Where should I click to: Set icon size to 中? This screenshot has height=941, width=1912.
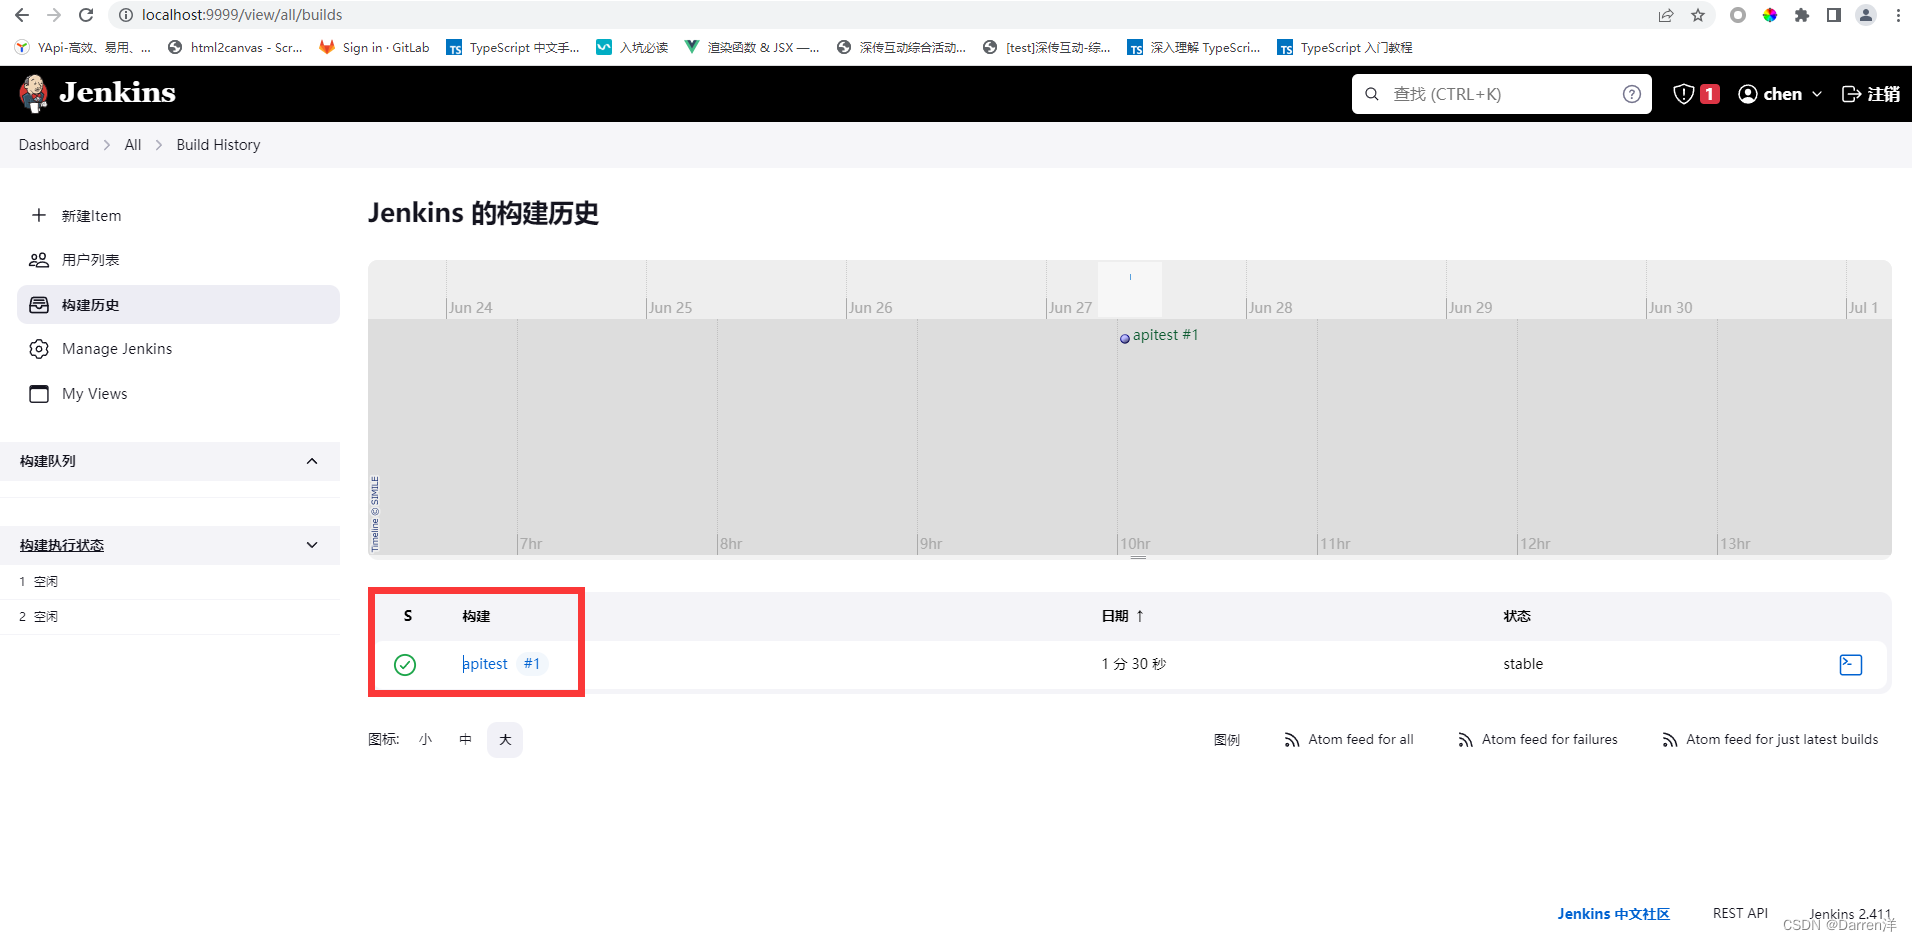click(x=465, y=740)
